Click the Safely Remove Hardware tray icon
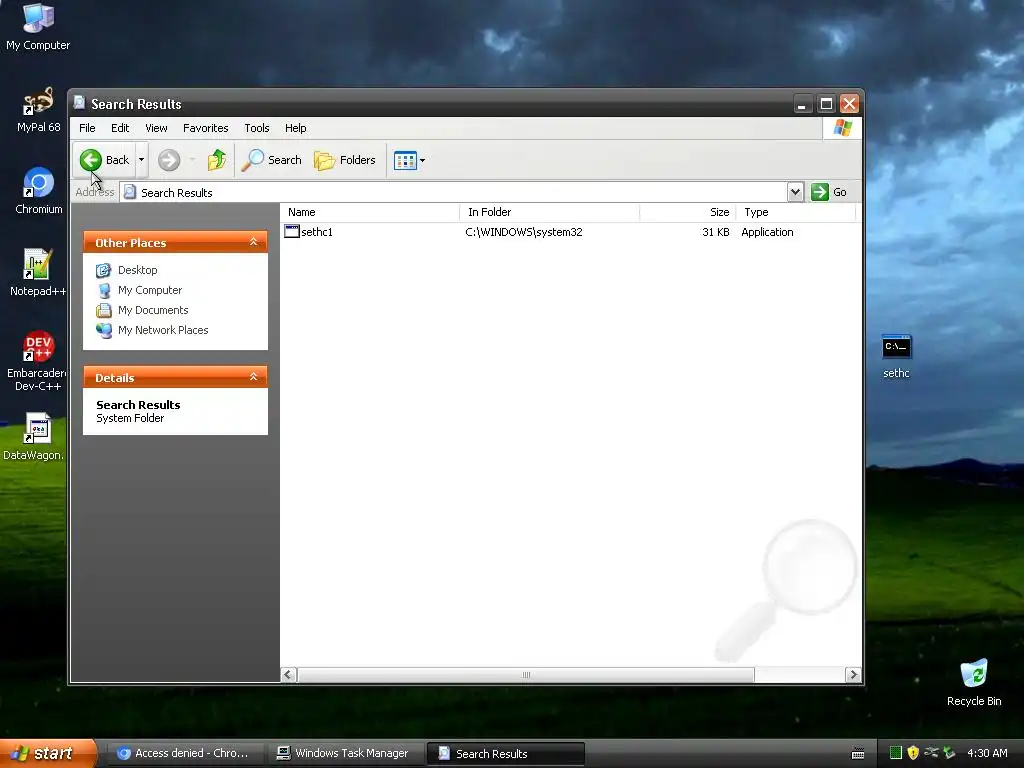This screenshot has height=768, width=1024. point(949,753)
